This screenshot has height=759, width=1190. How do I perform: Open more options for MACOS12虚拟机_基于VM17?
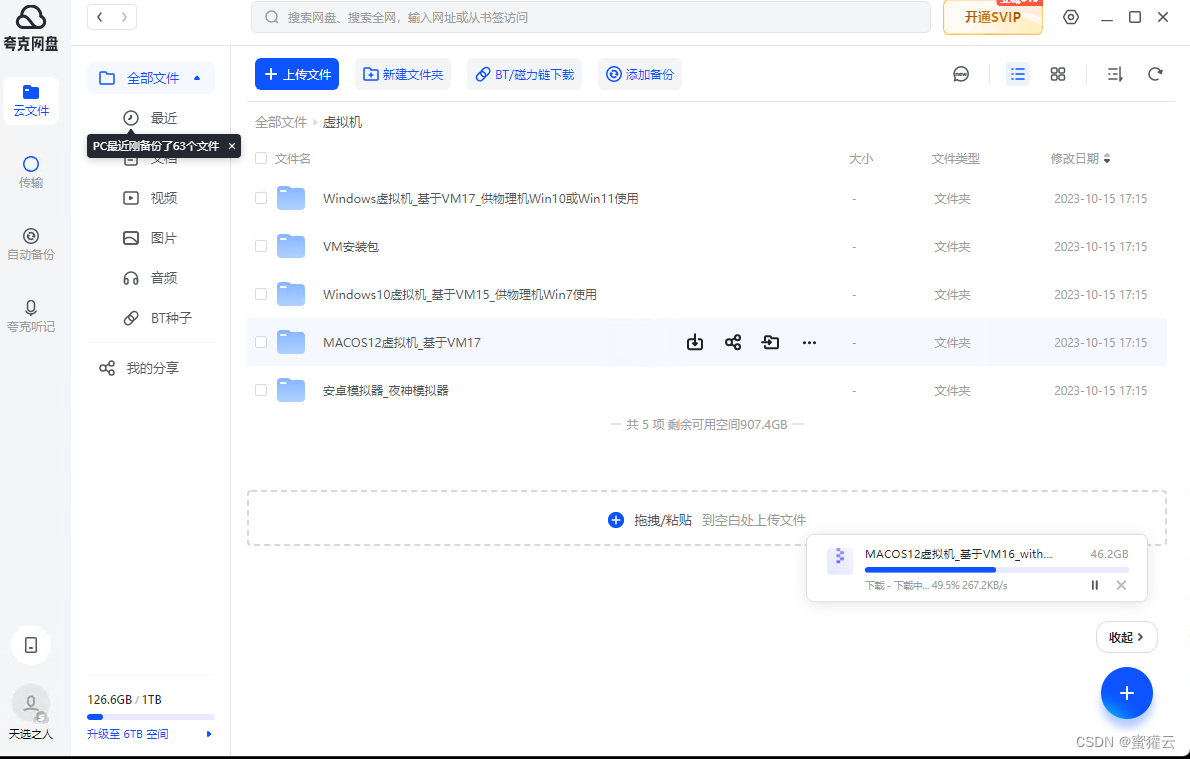coord(809,342)
